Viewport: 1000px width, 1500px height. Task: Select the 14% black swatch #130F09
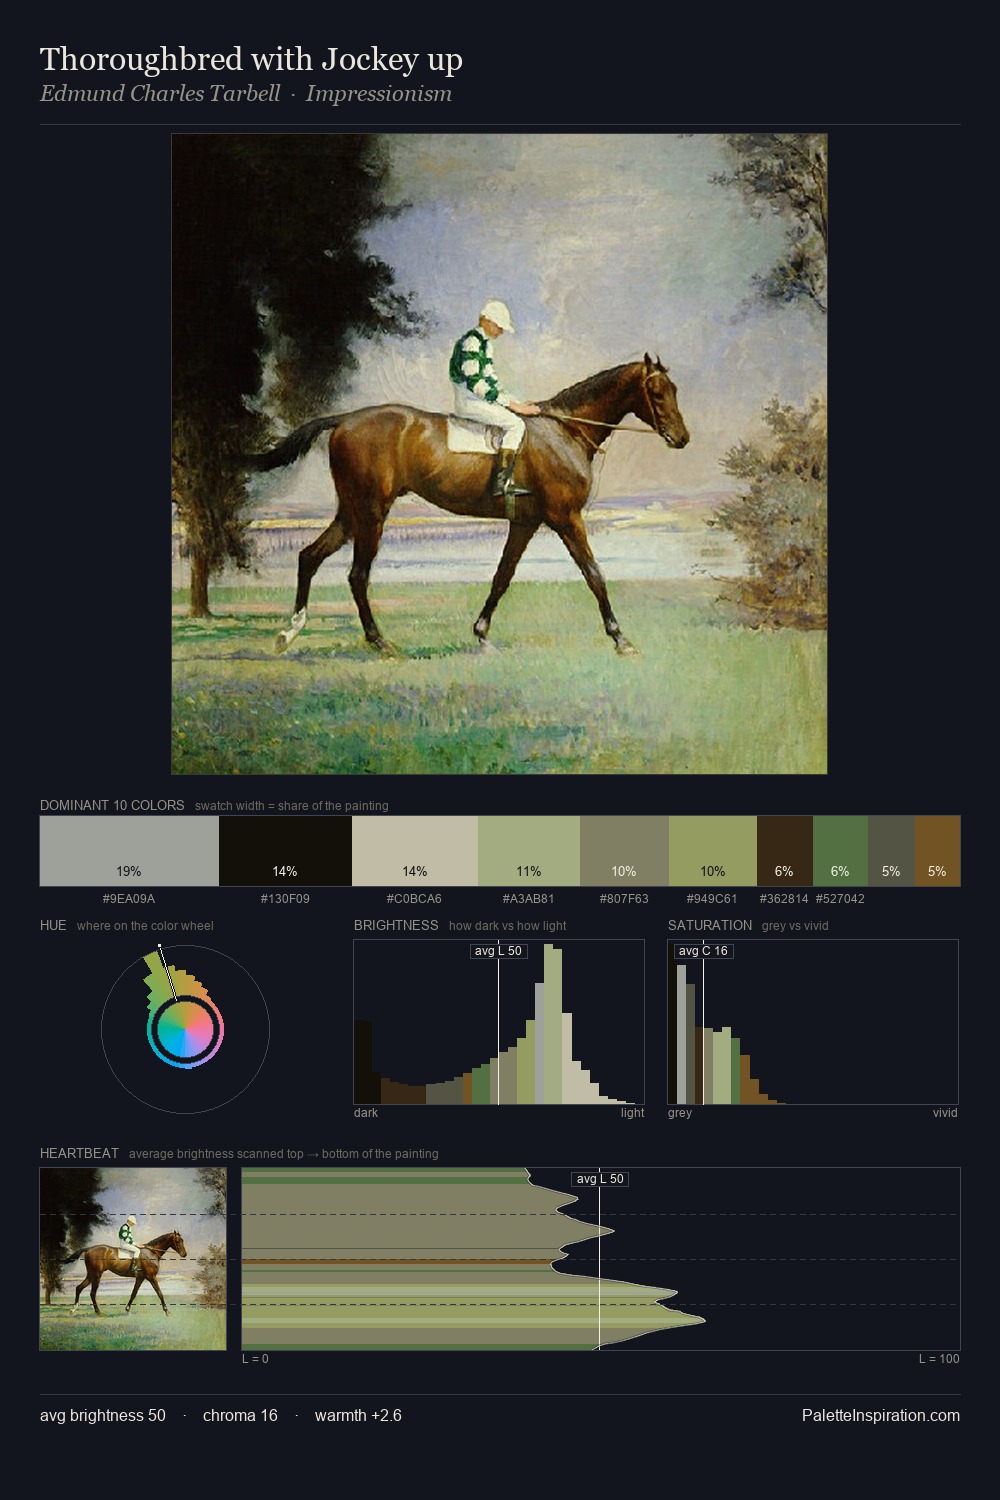tap(285, 851)
